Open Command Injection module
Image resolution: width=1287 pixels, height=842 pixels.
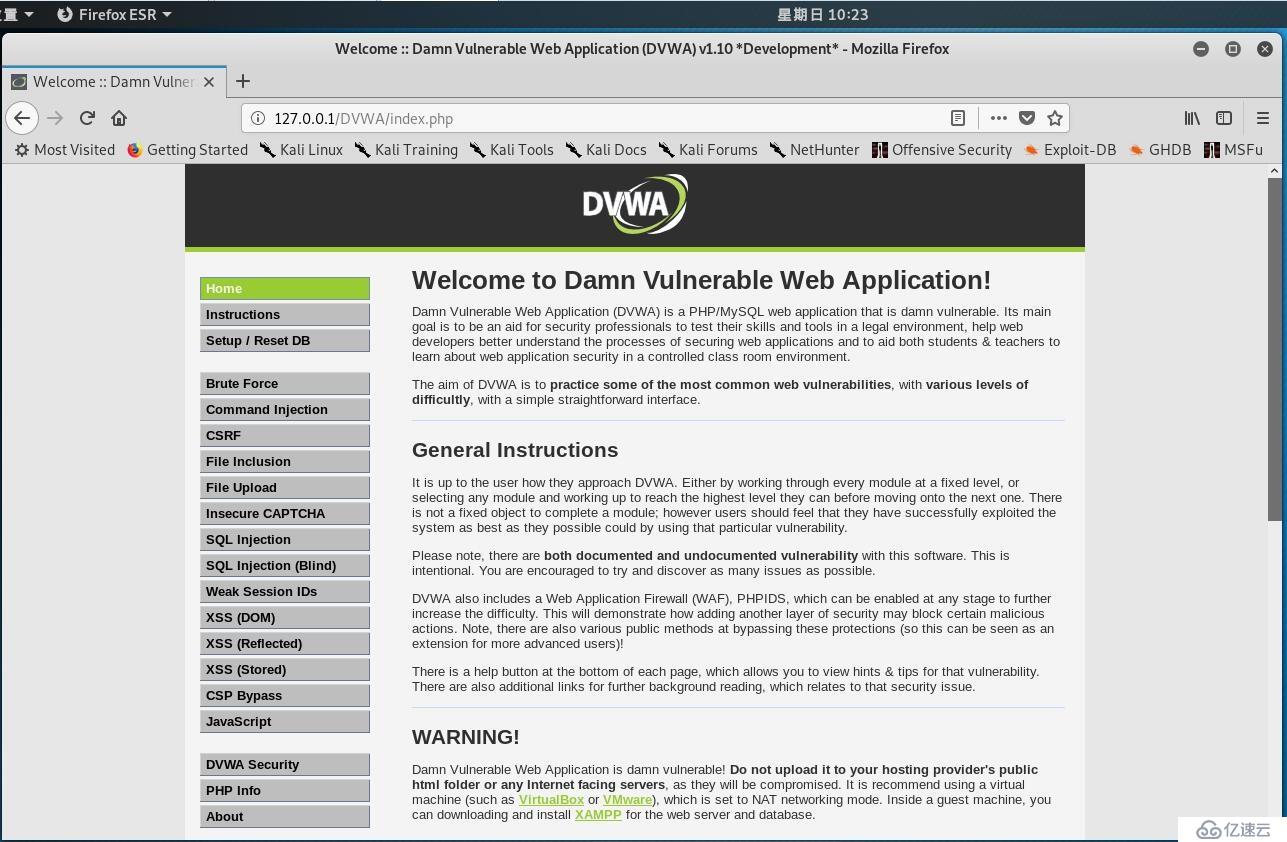[285, 409]
